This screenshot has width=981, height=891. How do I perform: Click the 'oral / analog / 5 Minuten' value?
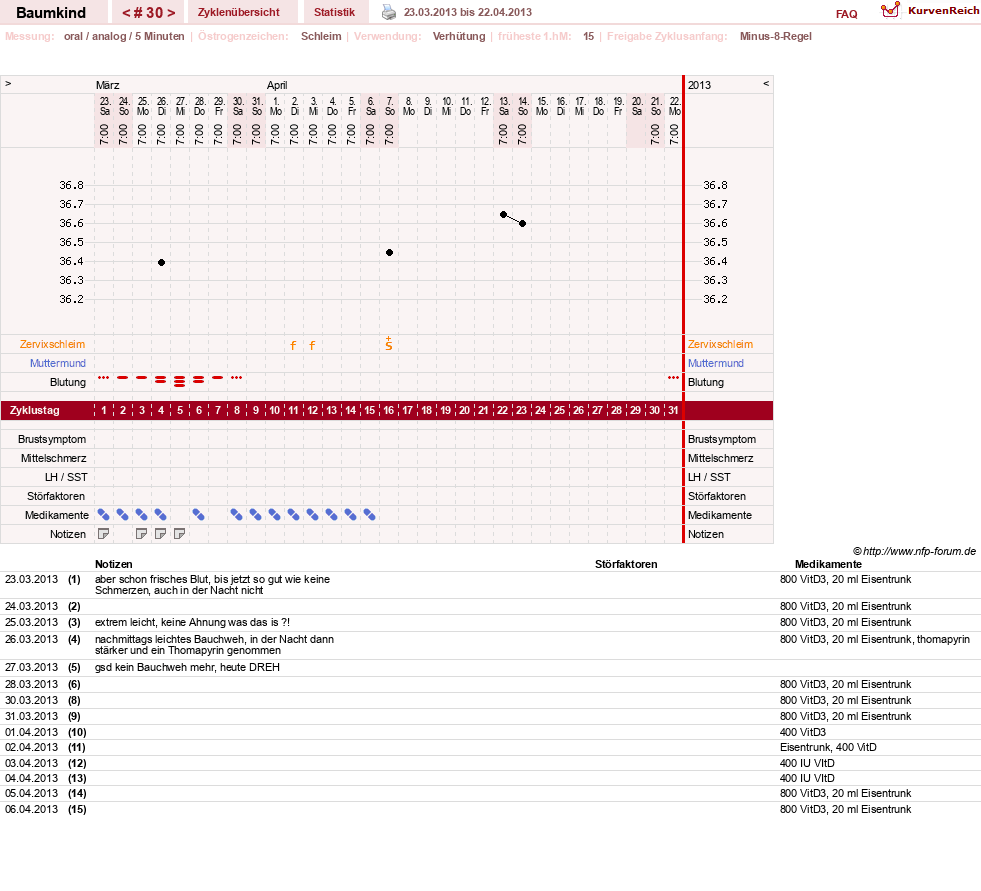coord(124,36)
